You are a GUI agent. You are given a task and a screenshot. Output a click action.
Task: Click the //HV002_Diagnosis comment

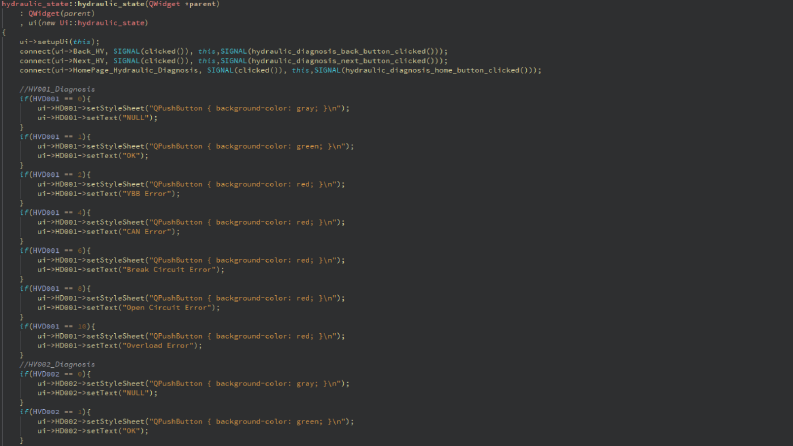click(57, 364)
